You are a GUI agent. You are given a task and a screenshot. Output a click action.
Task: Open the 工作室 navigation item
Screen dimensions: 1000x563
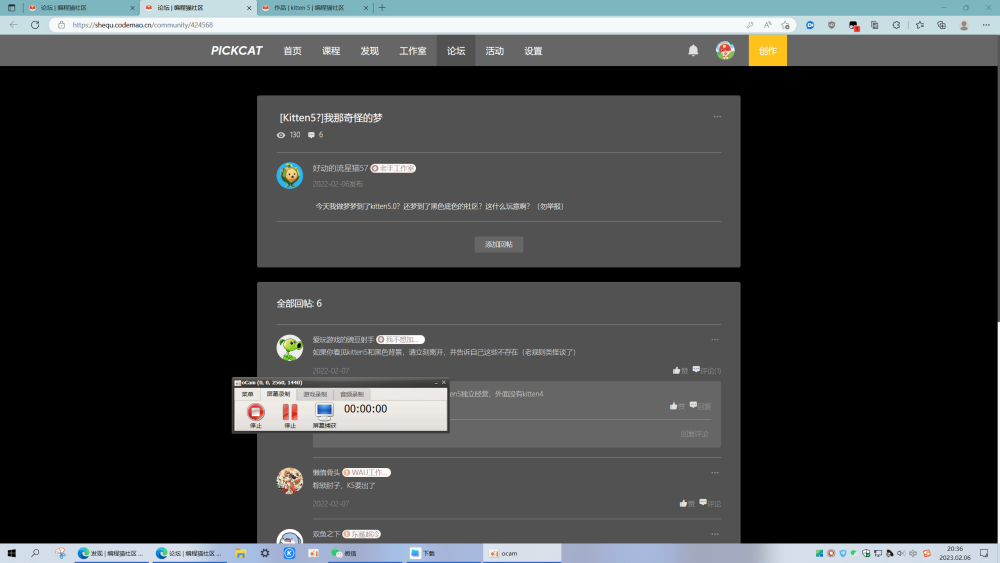click(x=413, y=51)
